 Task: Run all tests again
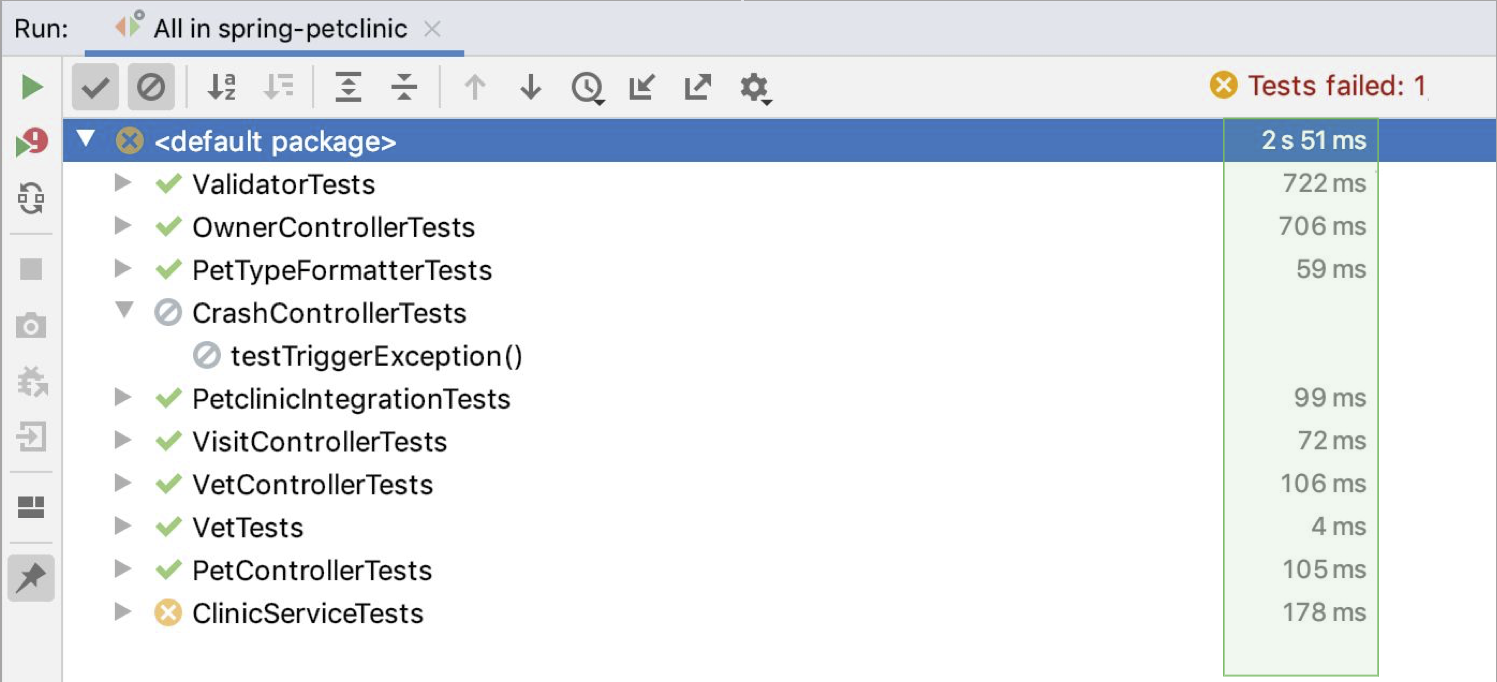(31, 87)
